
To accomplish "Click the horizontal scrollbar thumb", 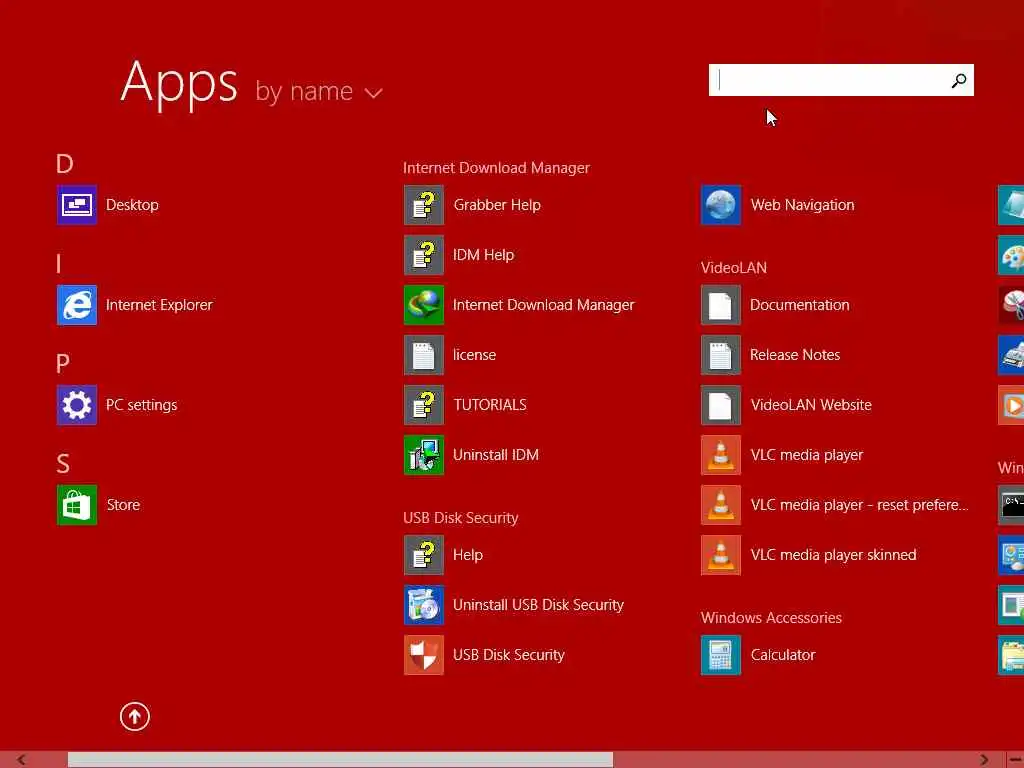I will [340, 760].
